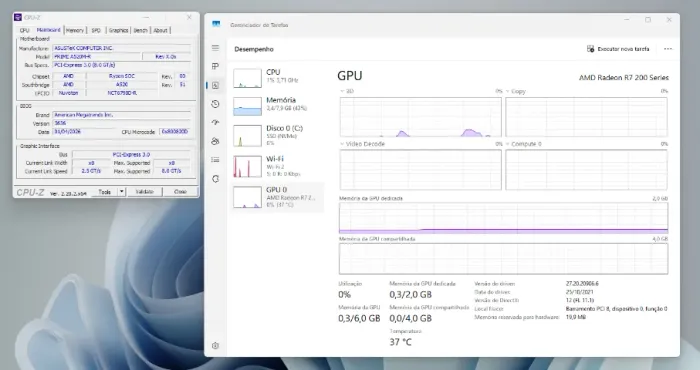
Task: Open the Task Manager hamburger navigation menu
Action: point(216,48)
